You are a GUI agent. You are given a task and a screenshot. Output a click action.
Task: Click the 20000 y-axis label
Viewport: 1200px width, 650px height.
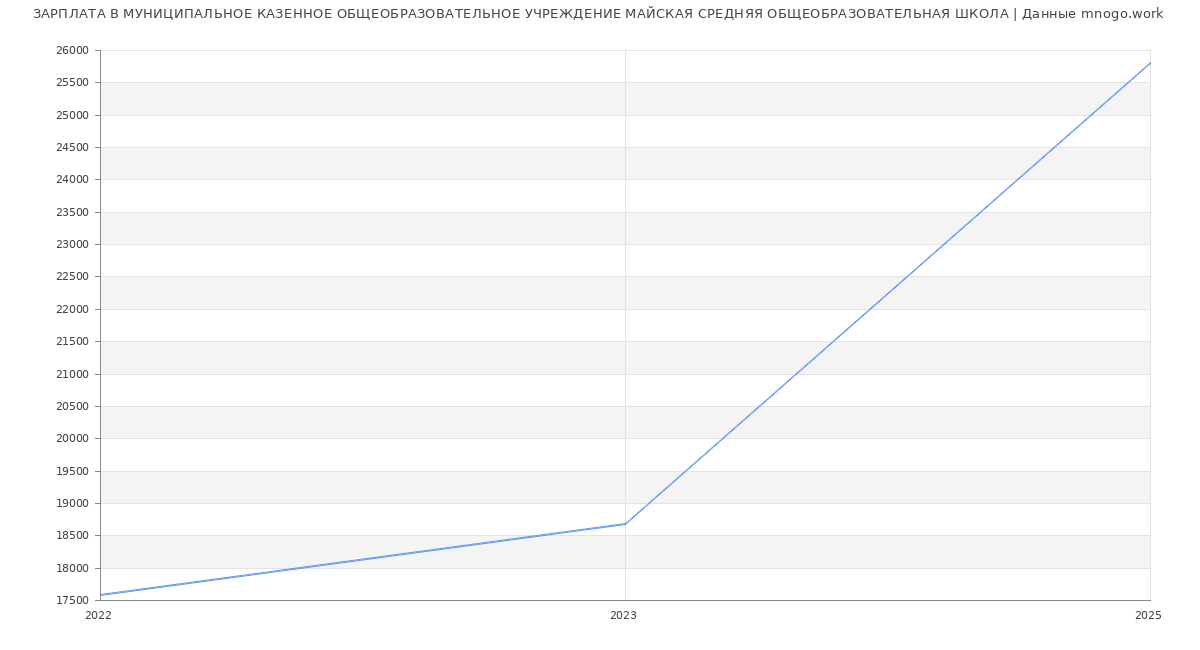[x=72, y=439]
